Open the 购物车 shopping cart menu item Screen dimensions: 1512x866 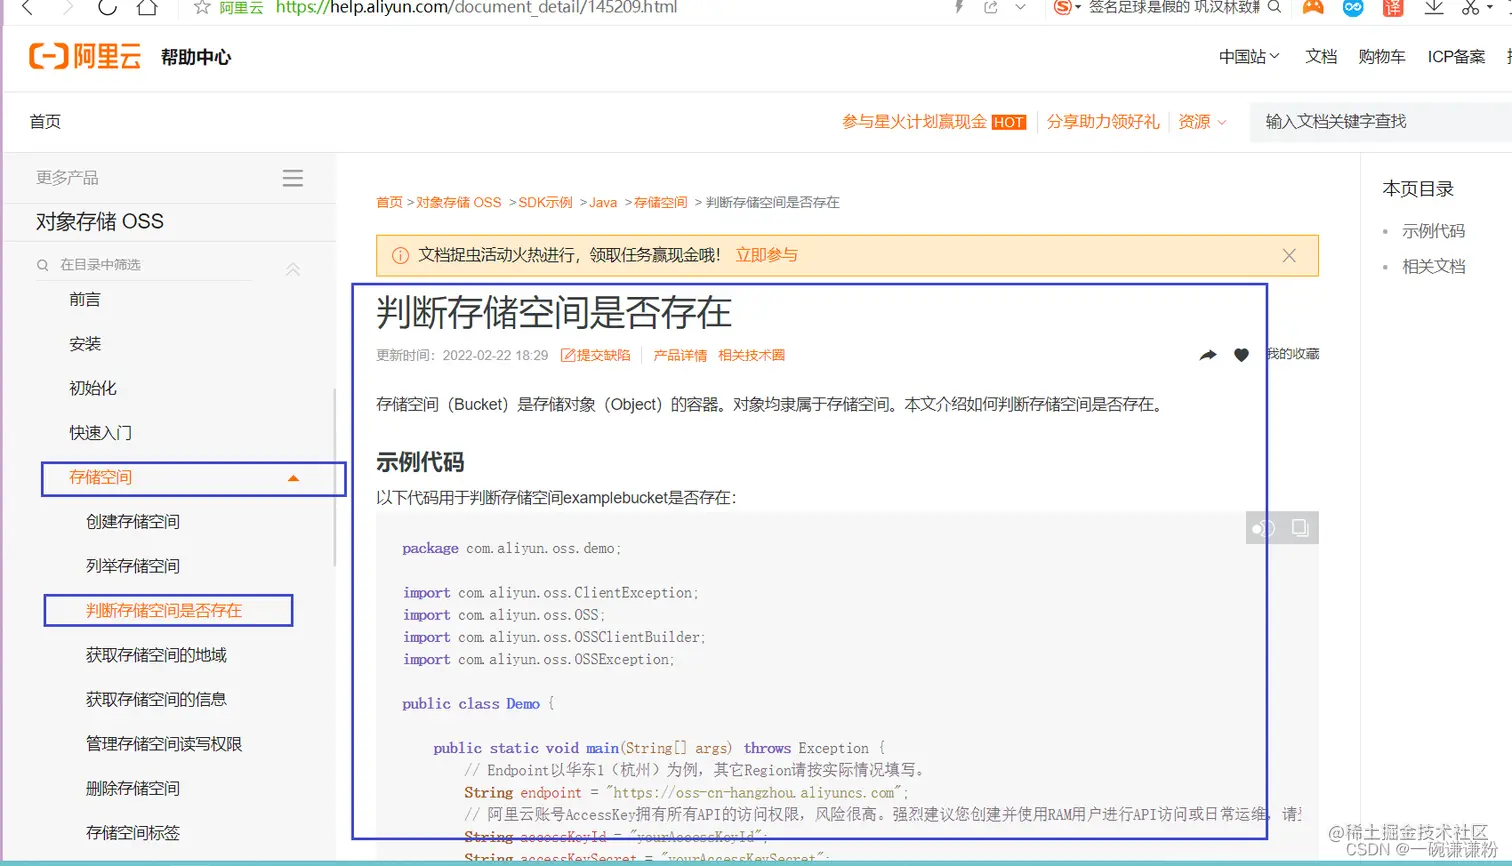click(1382, 57)
